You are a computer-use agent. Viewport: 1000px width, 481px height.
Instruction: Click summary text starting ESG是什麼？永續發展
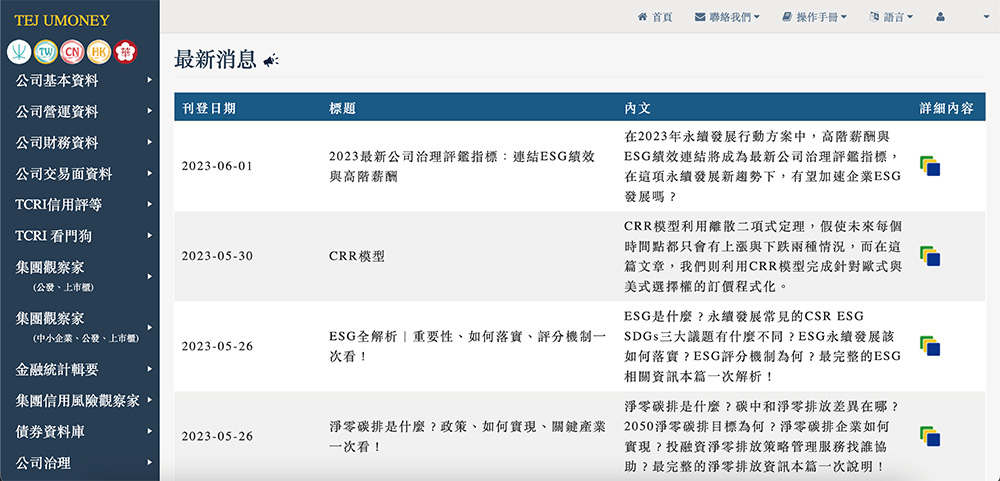(763, 346)
